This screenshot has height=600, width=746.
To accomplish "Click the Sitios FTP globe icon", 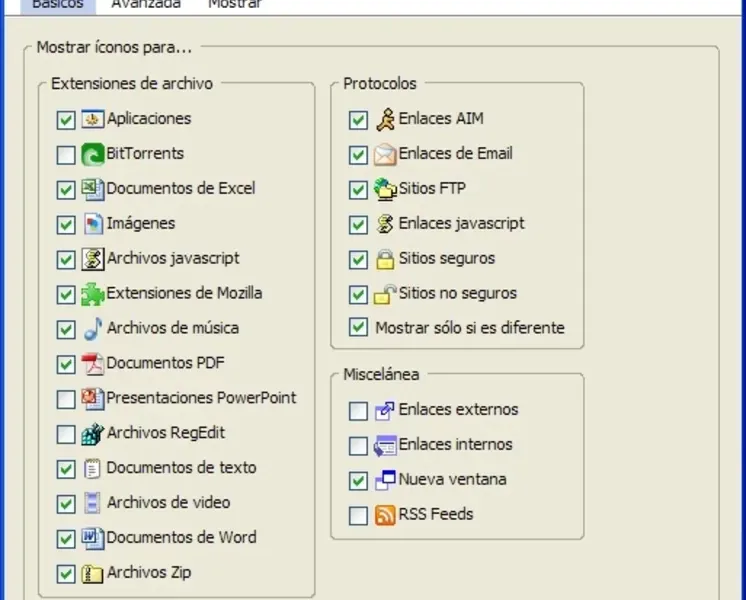I will [x=385, y=189].
